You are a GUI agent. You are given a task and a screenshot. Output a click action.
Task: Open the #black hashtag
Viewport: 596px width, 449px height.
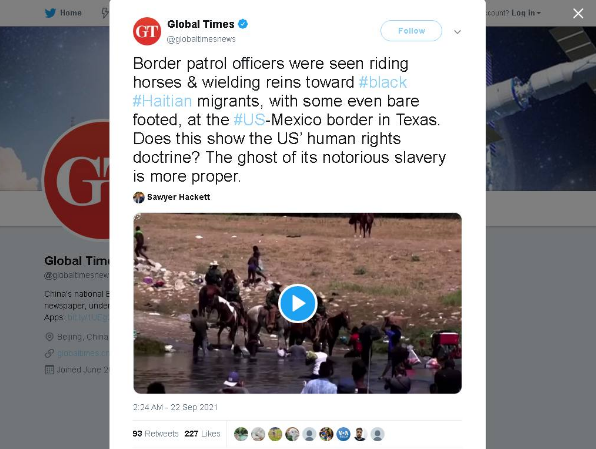(x=383, y=82)
